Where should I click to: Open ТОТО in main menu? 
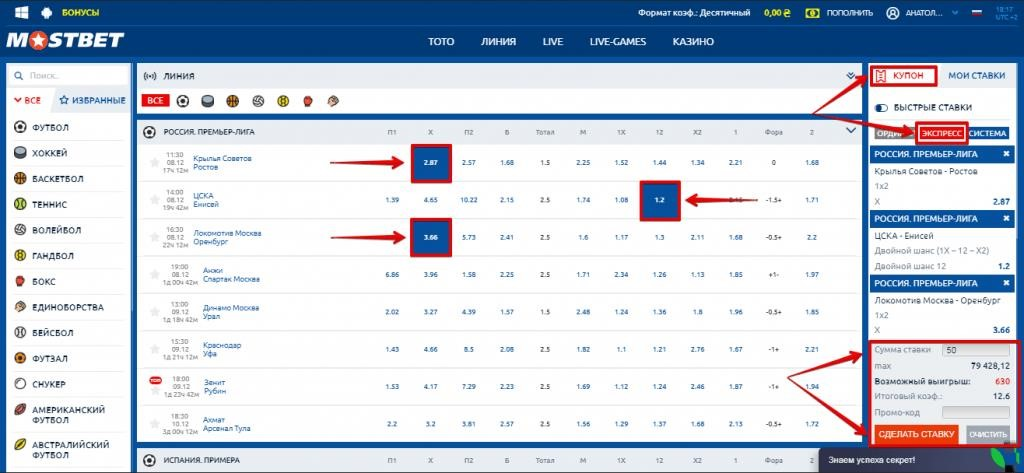click(x=441, y=41)
